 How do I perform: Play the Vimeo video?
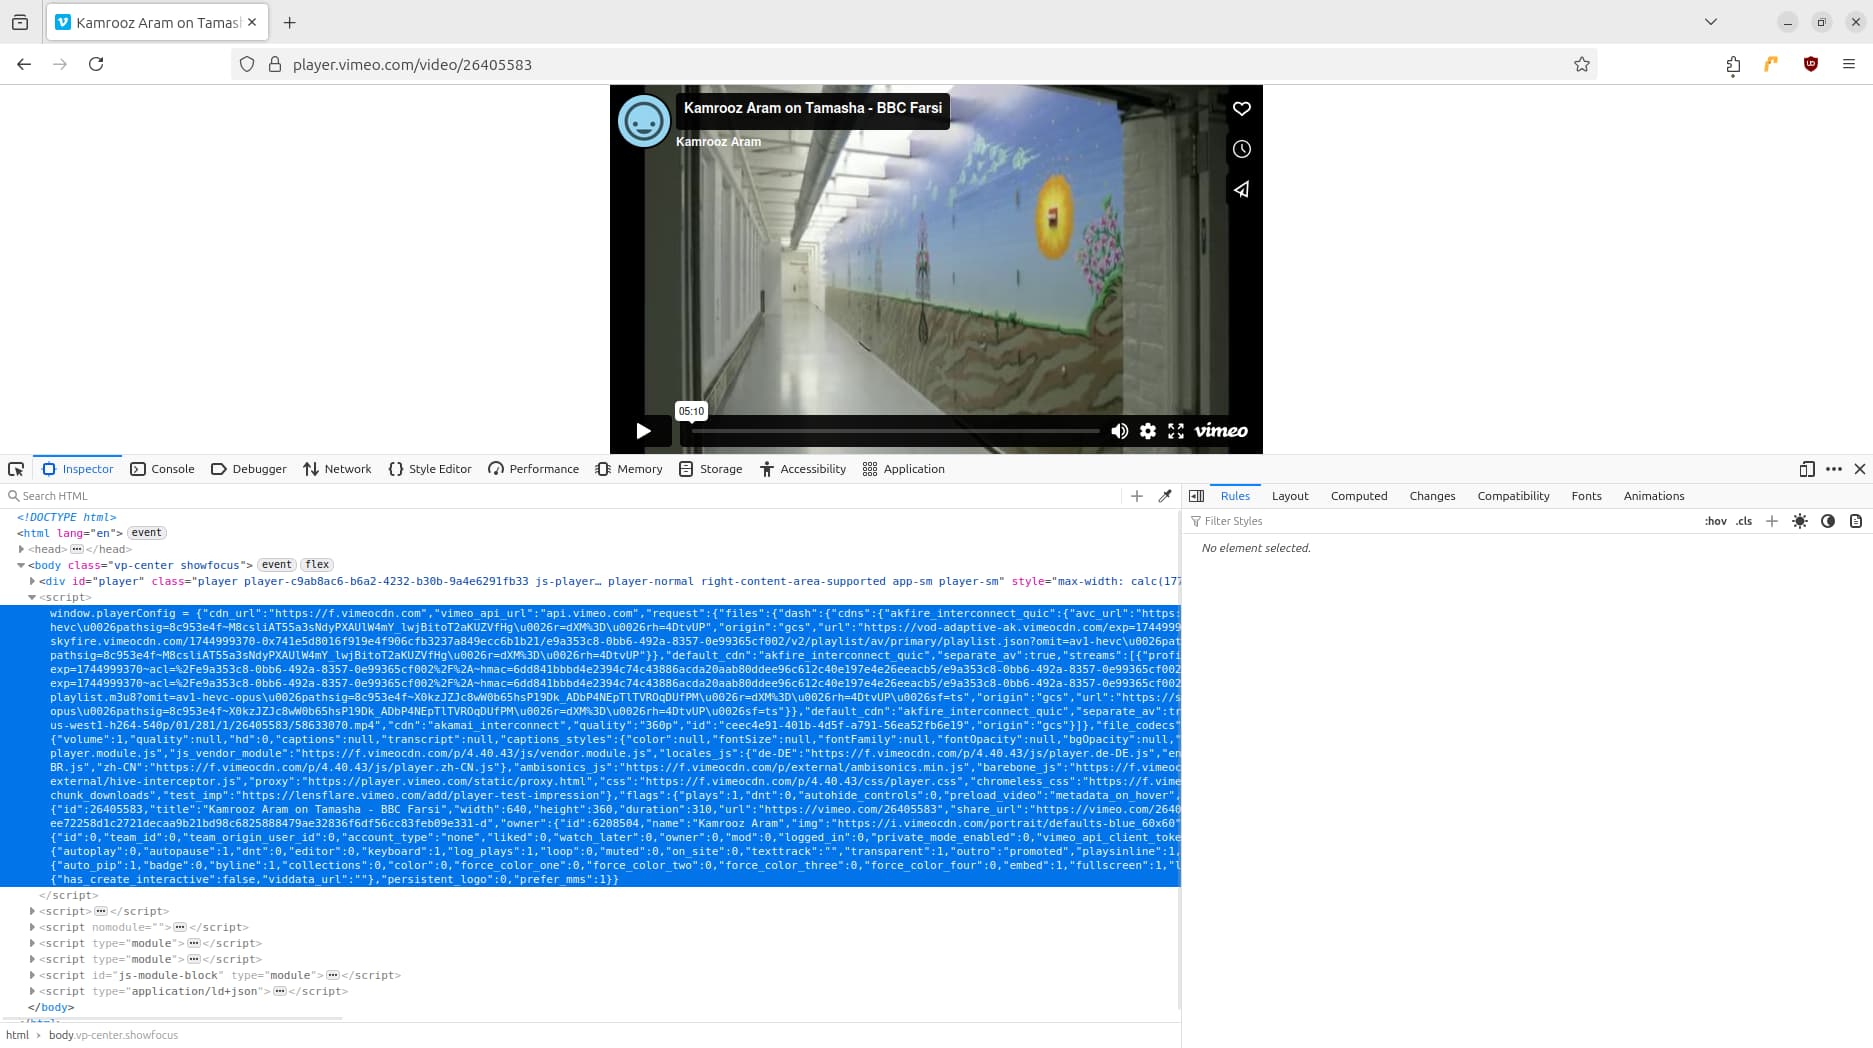pyautogui.click(x=643, y=431)
